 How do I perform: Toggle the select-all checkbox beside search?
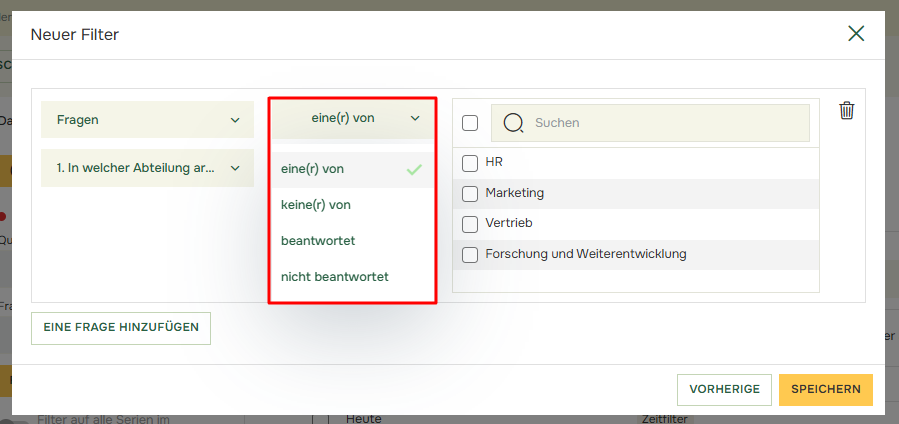pyautogui.click(x=470, y=123)
